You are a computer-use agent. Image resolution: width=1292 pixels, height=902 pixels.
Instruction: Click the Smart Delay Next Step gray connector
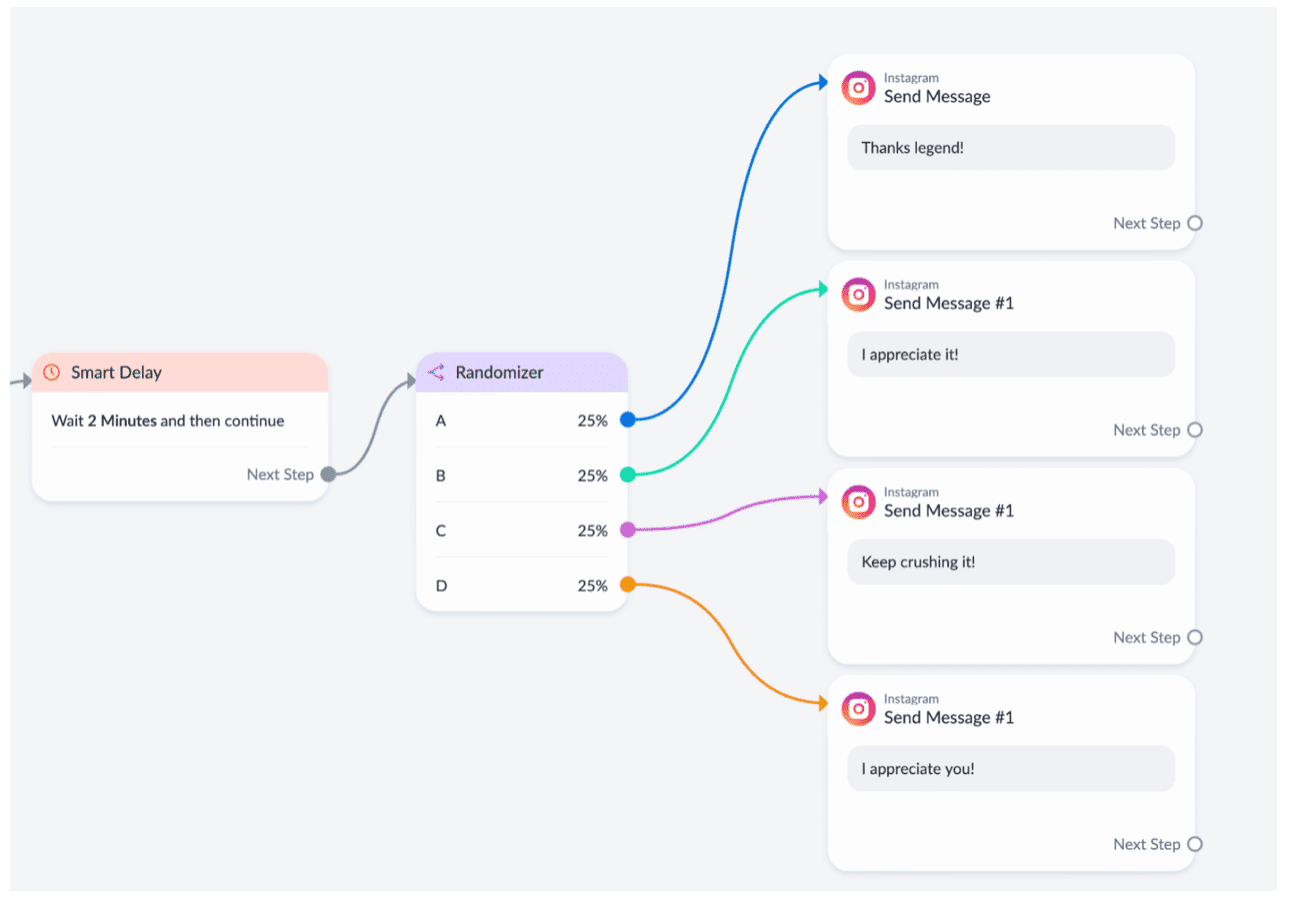click(x=328, y=475)
